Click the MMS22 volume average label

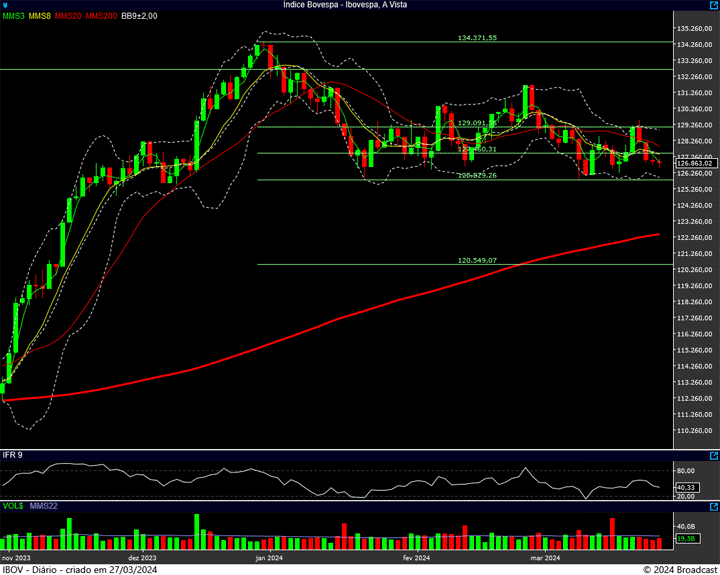(45, 506)
